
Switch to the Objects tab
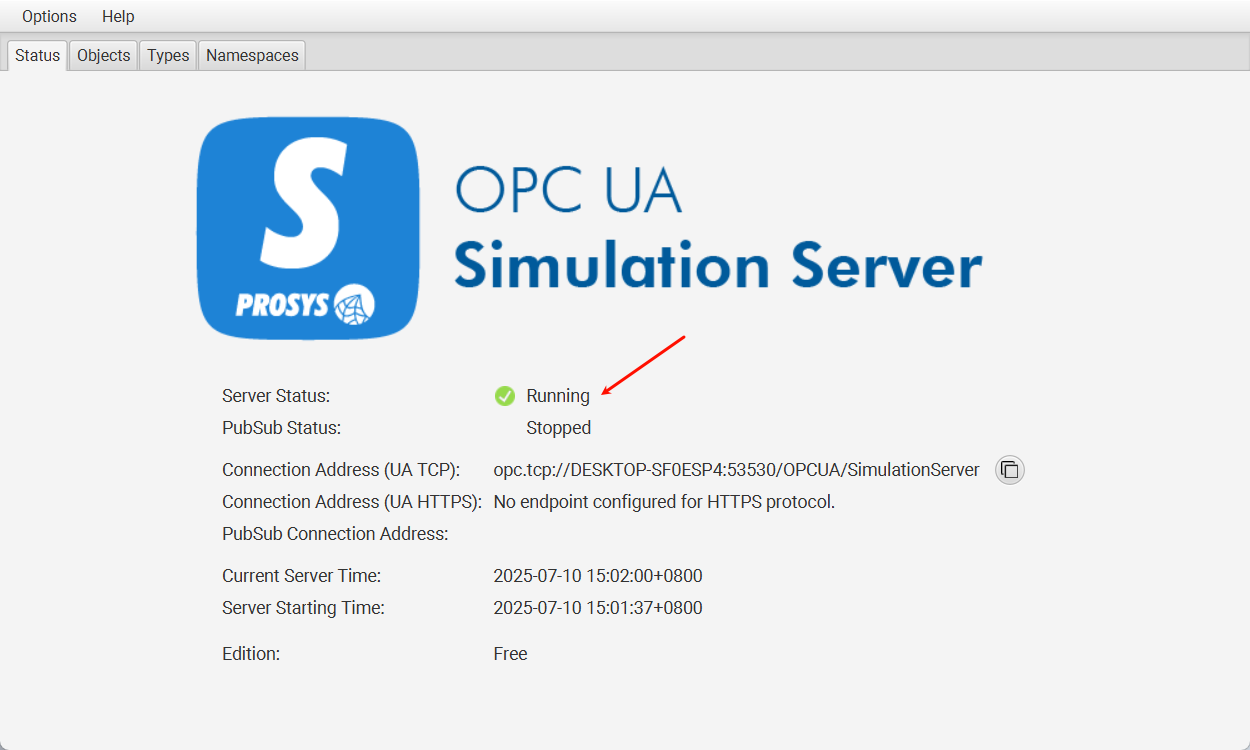pos(104,55)
